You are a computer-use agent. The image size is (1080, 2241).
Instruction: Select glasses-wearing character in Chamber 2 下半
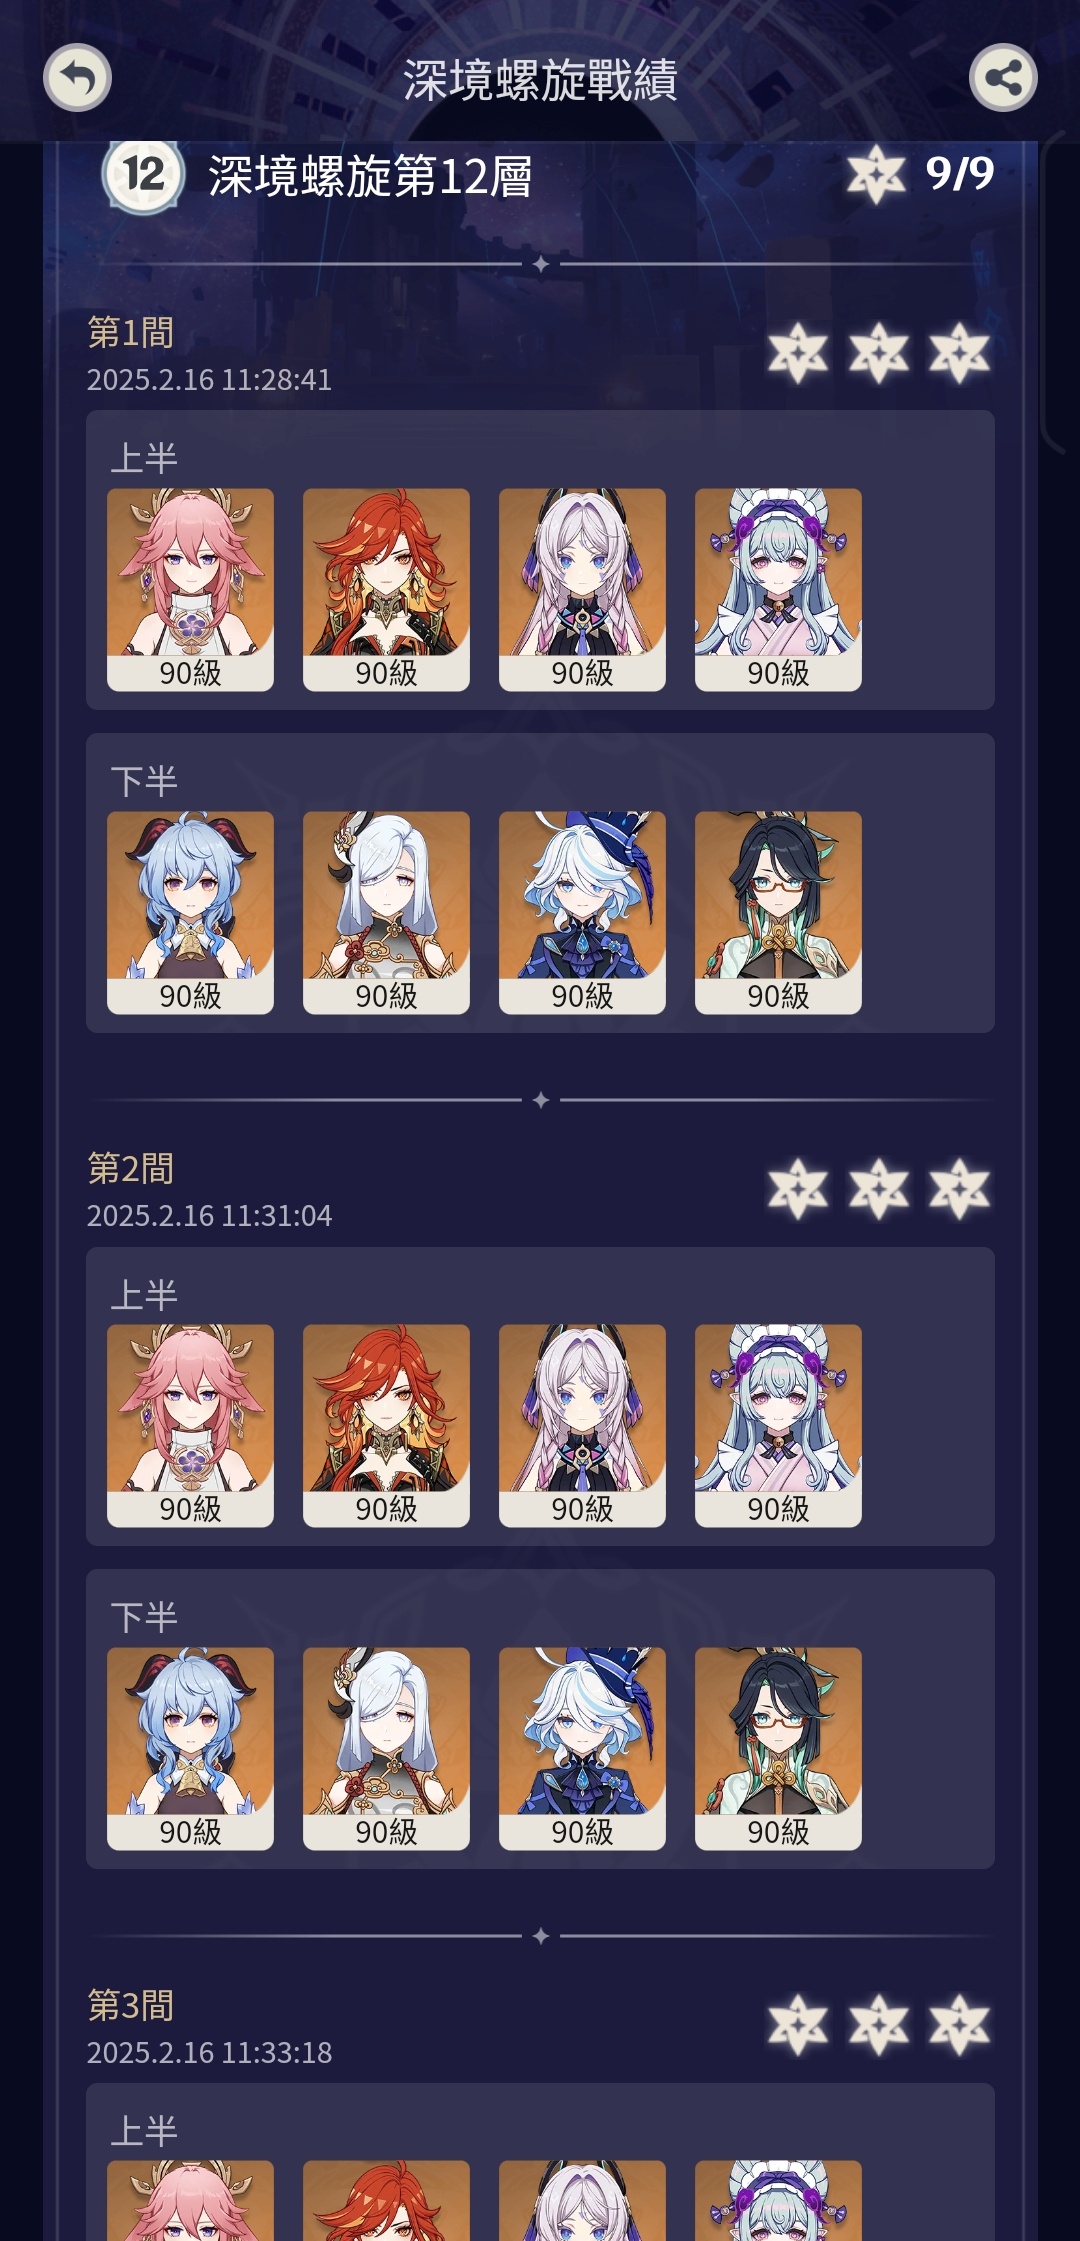pyautogui.click(x=778, y=1749)
